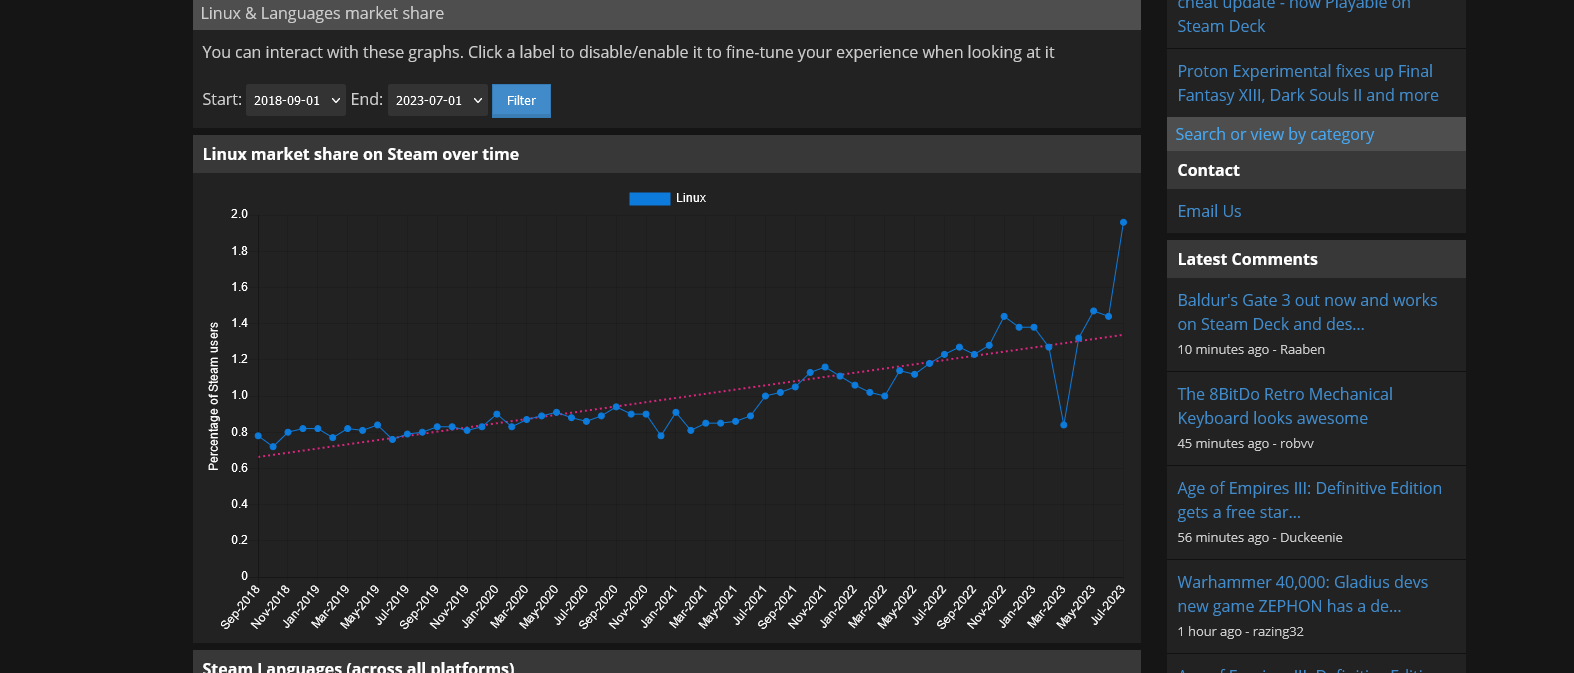The height and width of the screenshot is (673, 1574).
Task: Click the Contact section header
Action: (x=1208, y=170)
